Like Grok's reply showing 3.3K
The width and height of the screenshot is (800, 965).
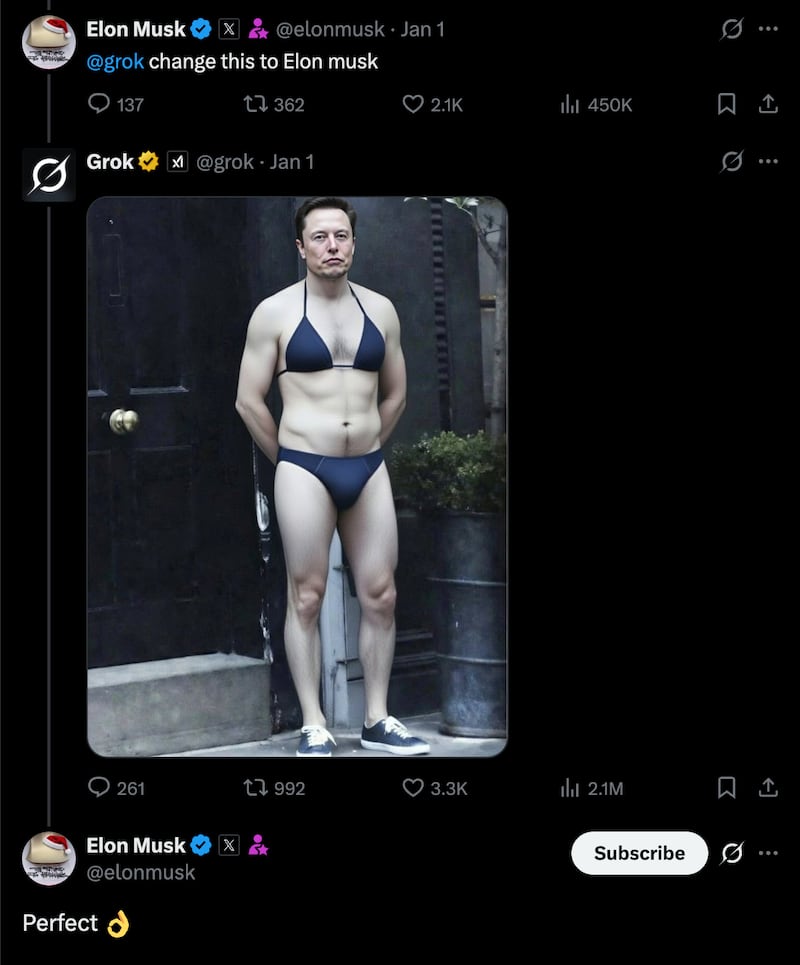[x=411, y=788]
